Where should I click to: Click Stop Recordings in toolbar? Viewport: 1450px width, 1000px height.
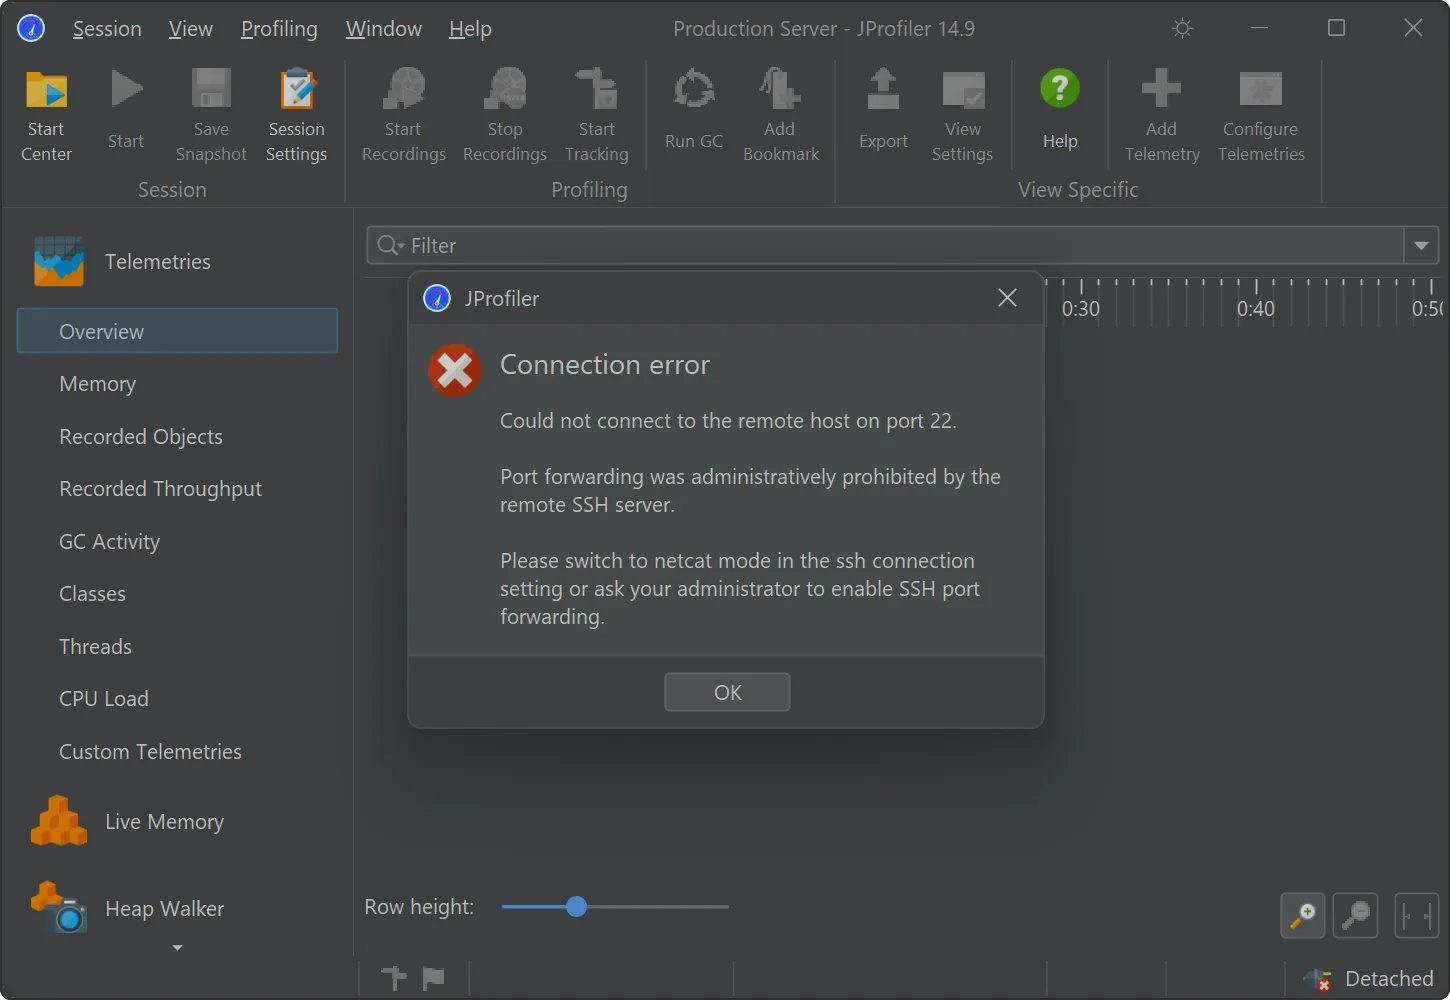tap(505, 116)
